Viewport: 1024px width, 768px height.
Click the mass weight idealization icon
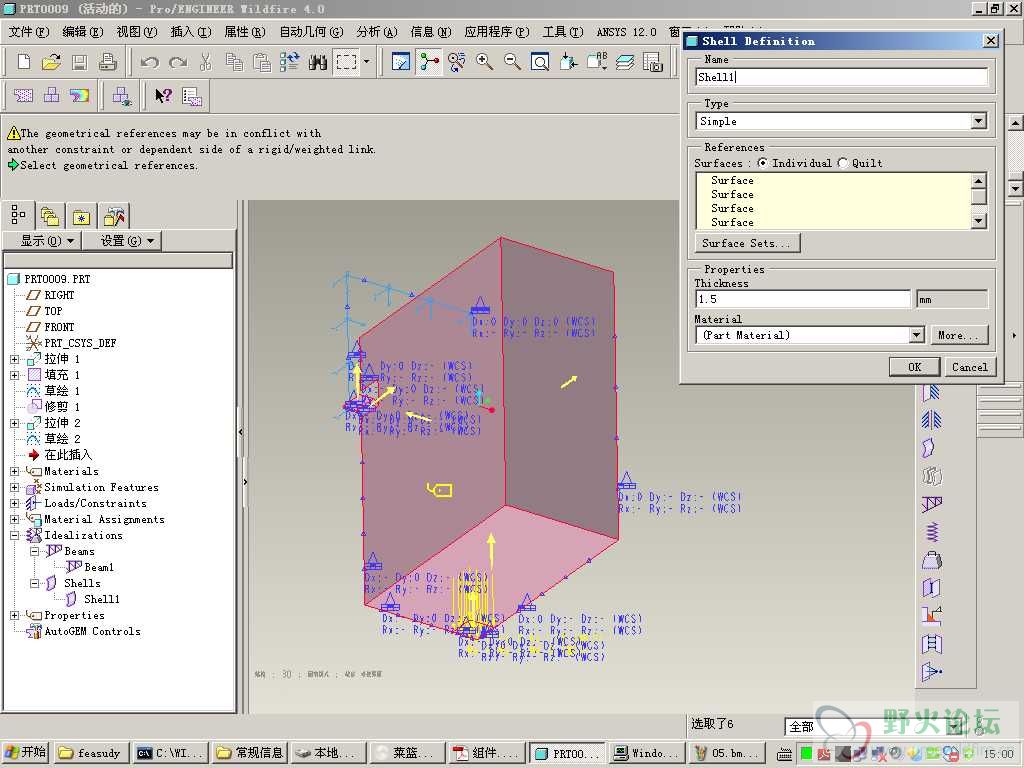(932, 560)
